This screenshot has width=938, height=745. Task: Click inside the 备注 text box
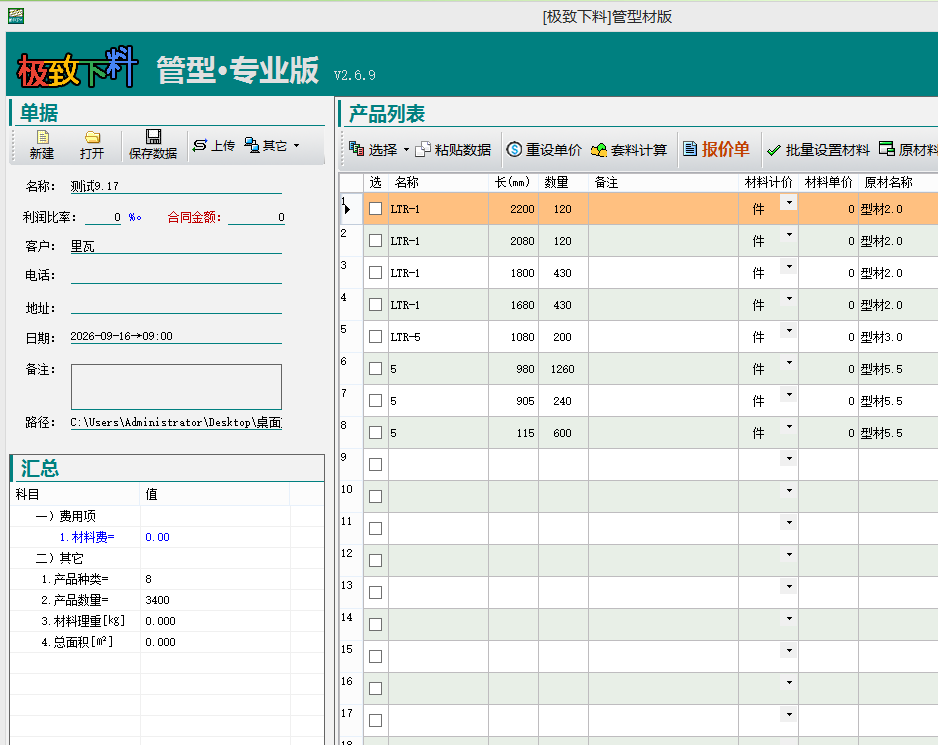(176, 387)
